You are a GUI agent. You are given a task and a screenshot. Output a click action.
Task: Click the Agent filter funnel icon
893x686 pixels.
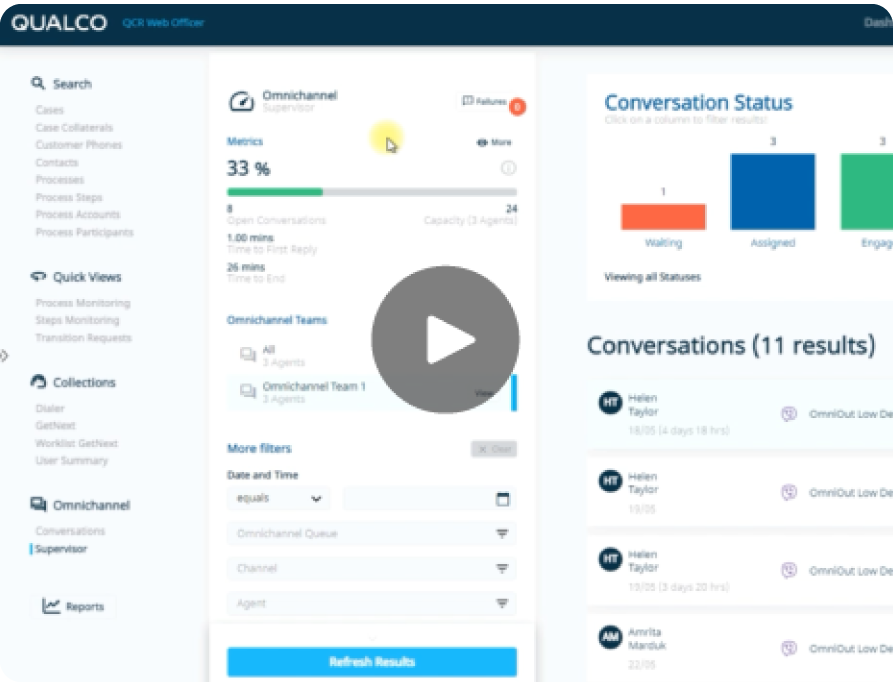point(502,604)
